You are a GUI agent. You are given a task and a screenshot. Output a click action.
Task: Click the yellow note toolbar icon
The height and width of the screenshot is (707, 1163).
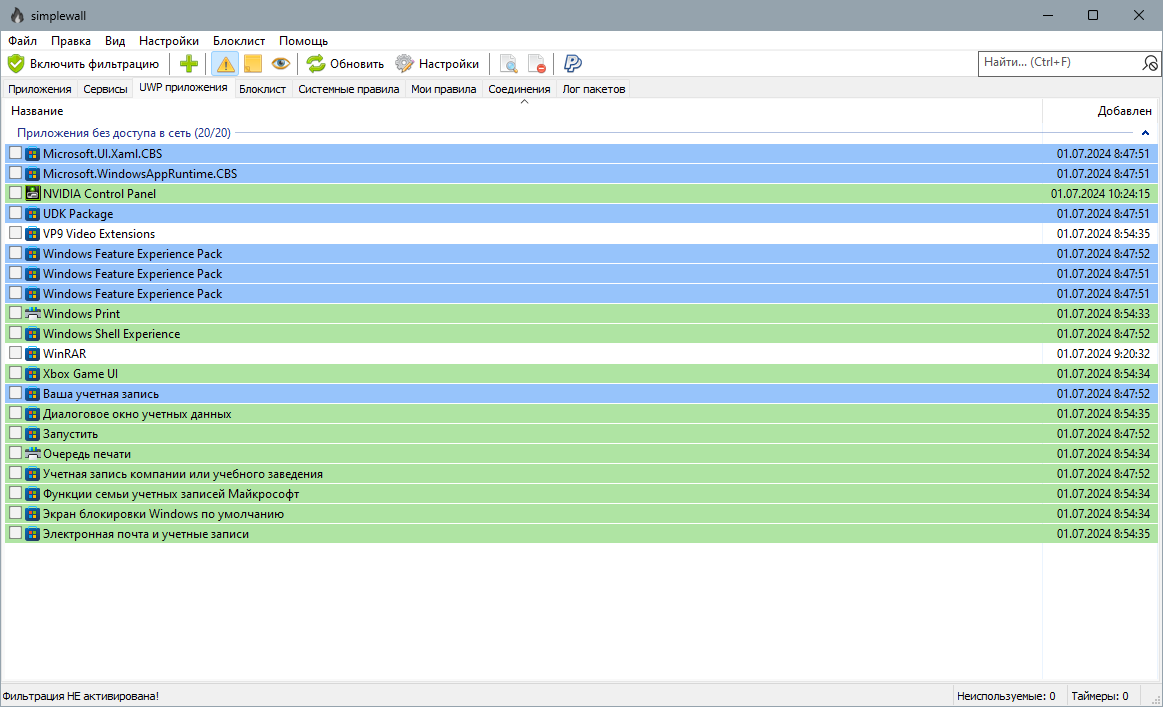click(253, 64)
